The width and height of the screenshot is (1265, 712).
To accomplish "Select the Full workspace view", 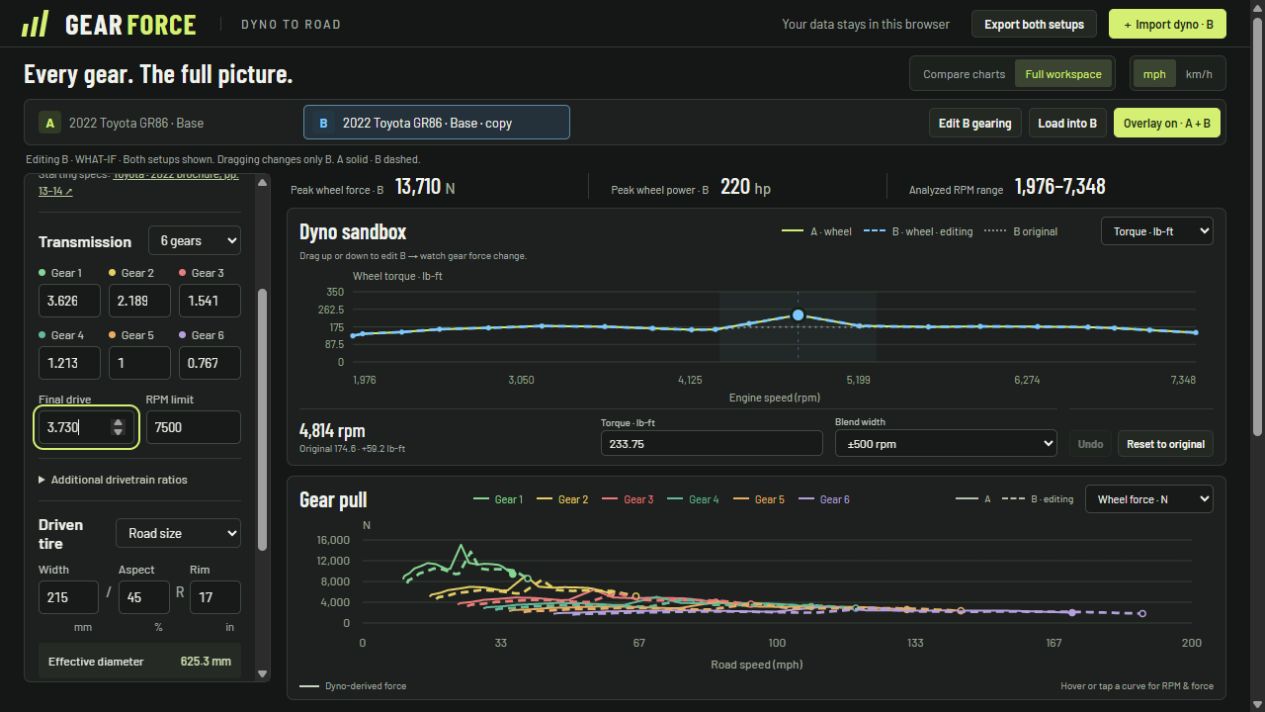I will [x=1063, y=74].
